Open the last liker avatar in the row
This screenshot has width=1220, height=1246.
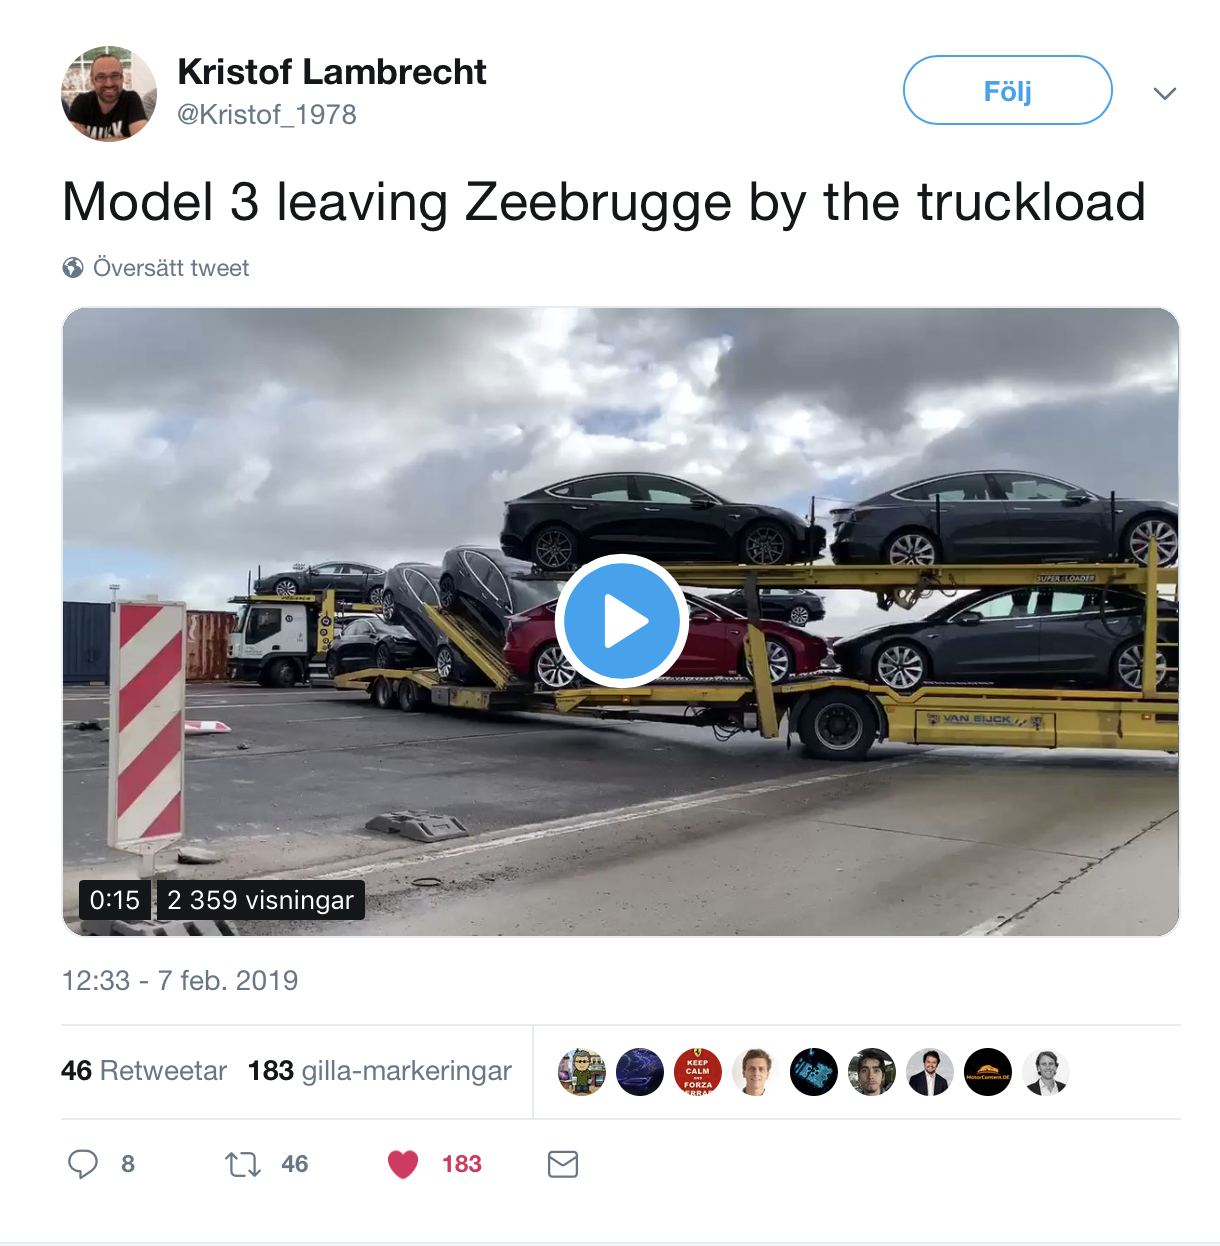pos(1046,1072)
